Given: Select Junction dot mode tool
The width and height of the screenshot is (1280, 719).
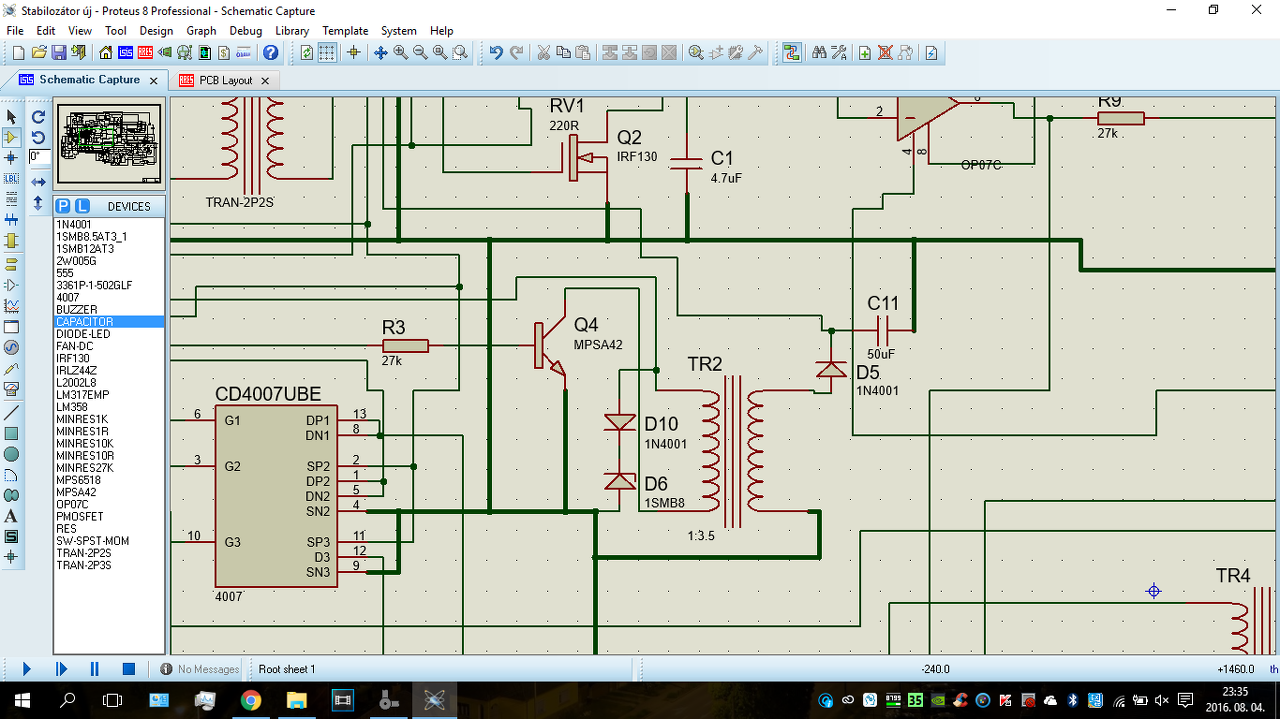Looking at the screenshot, I should (x=11, y=158).
